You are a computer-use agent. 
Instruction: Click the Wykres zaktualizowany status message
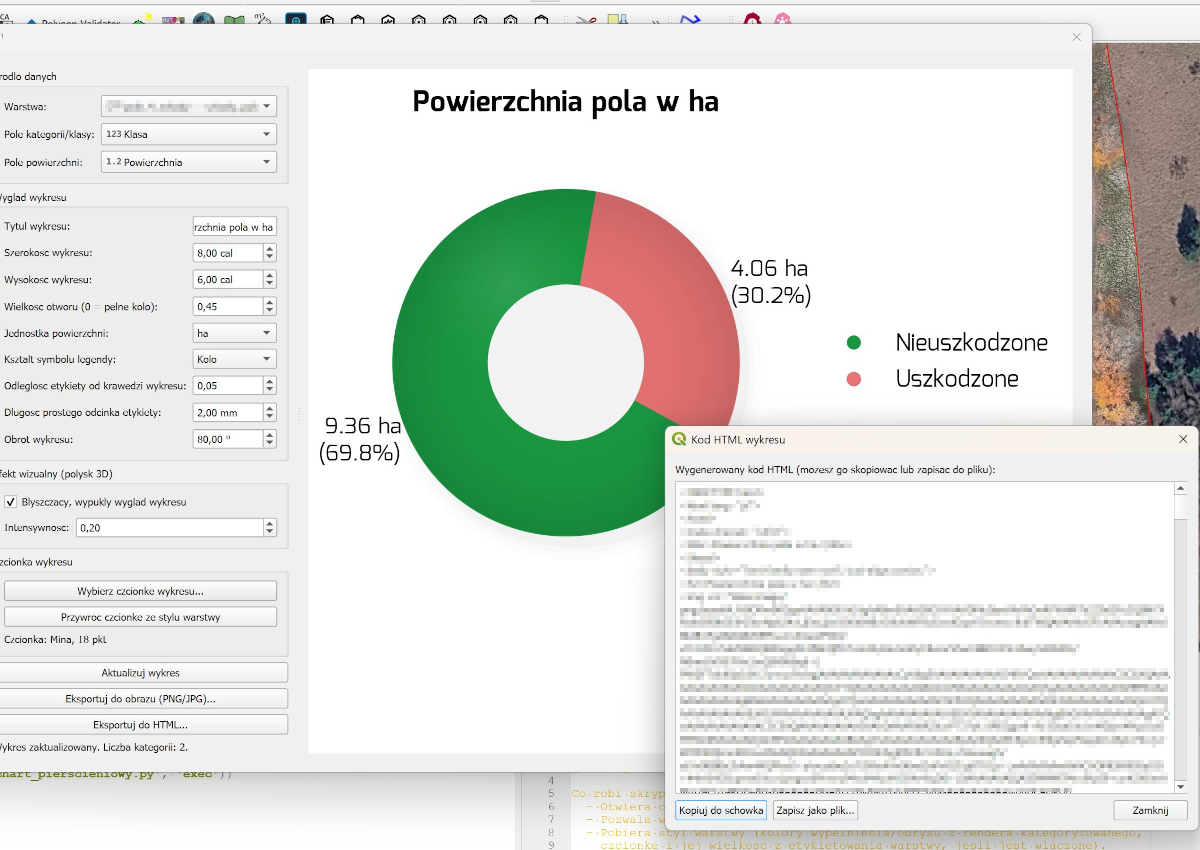click(94, 747)
